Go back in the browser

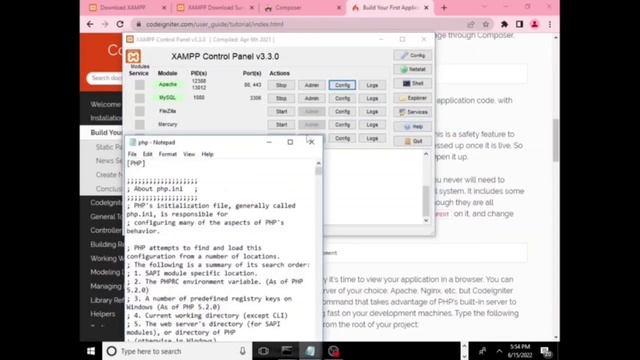90,24
